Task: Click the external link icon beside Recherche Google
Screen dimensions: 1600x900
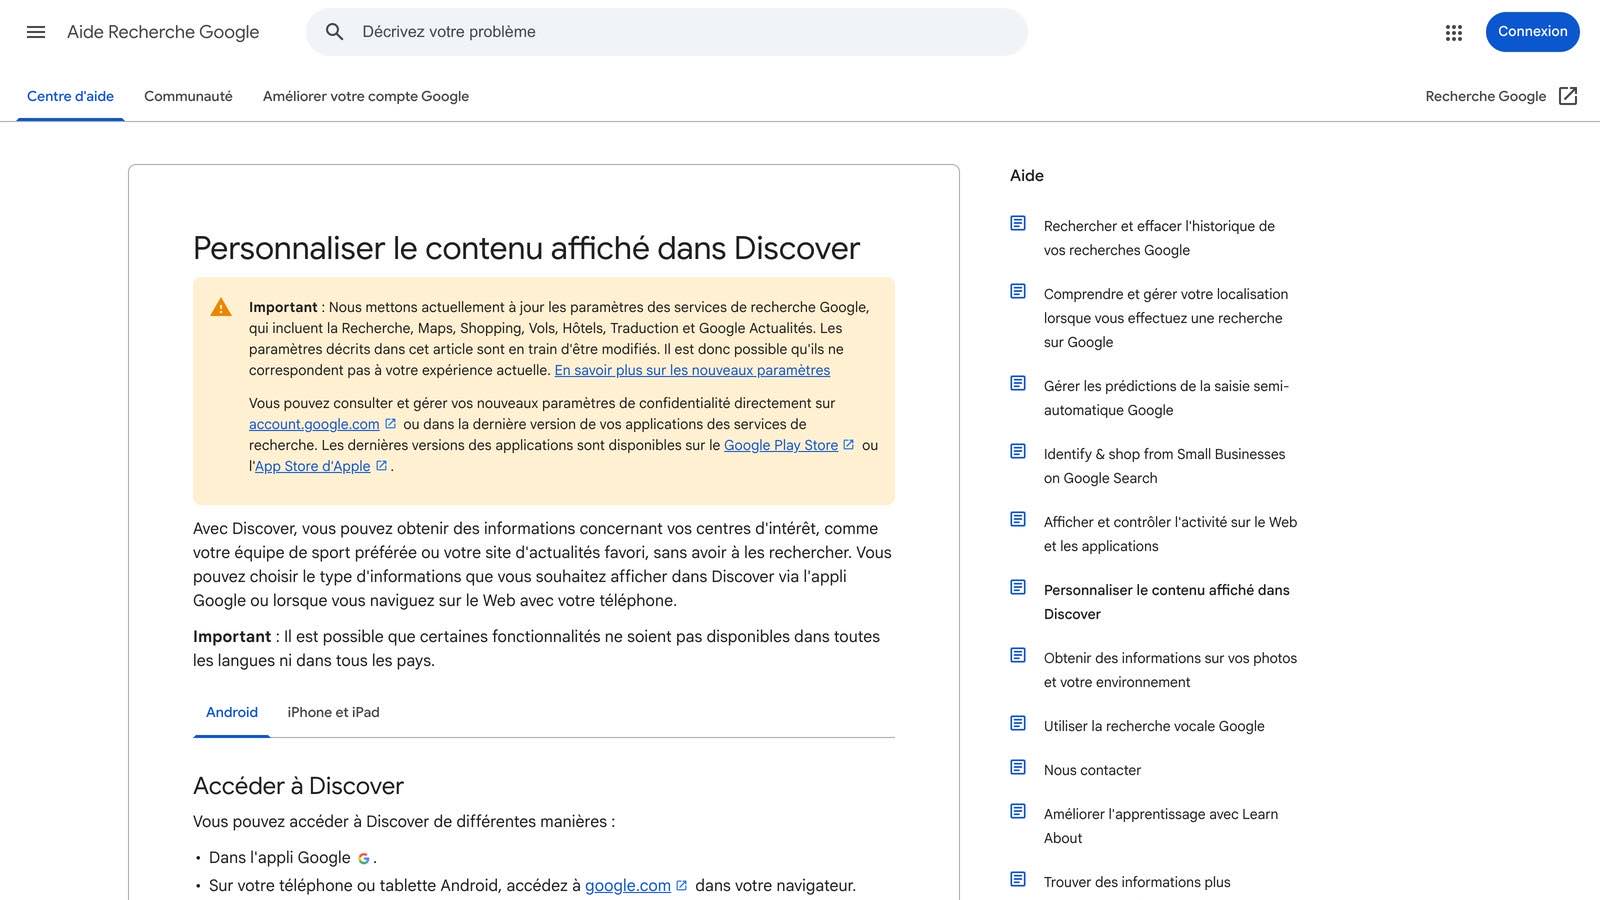Action: pos(1568,96)
